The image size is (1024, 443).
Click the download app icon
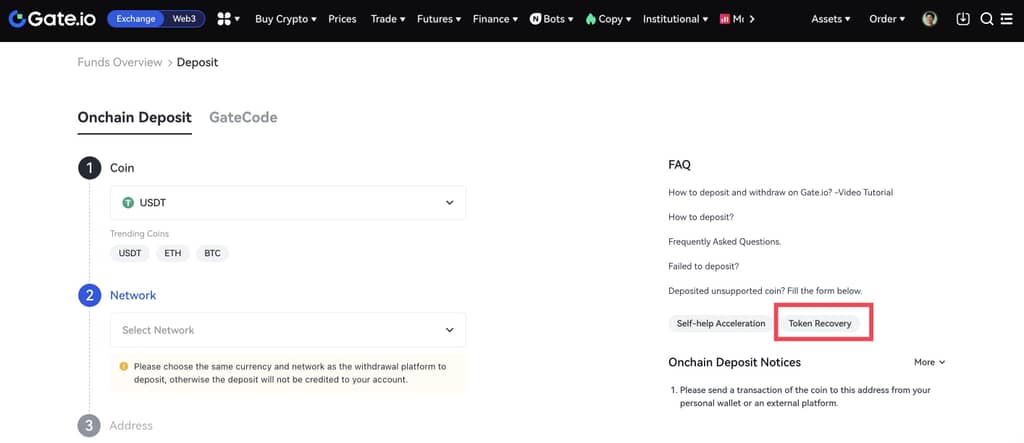click(x=963, y=19)
